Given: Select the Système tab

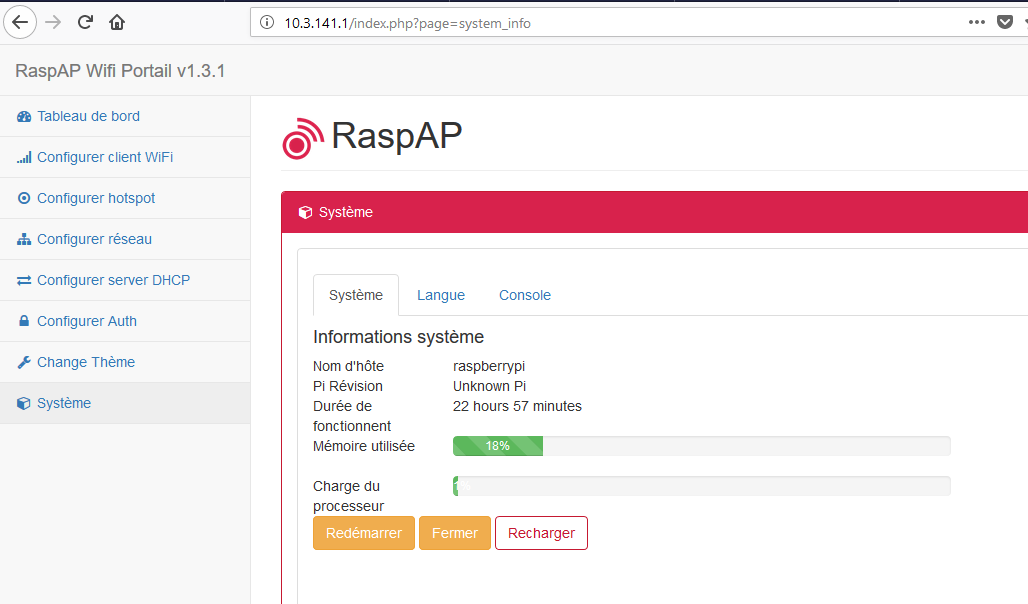Looking at the screenshot, I should [x=356, y=295].
